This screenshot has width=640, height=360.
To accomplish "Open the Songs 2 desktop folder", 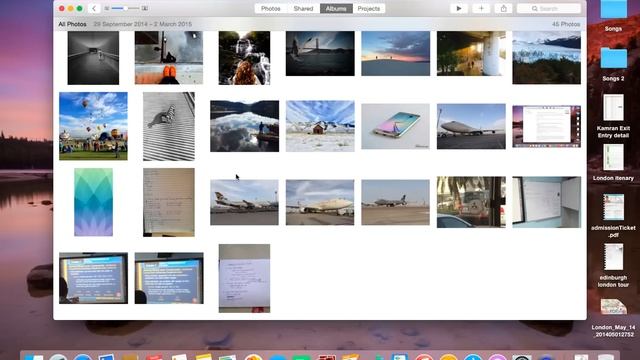I will pyautogui.click(x=613, y=64).
